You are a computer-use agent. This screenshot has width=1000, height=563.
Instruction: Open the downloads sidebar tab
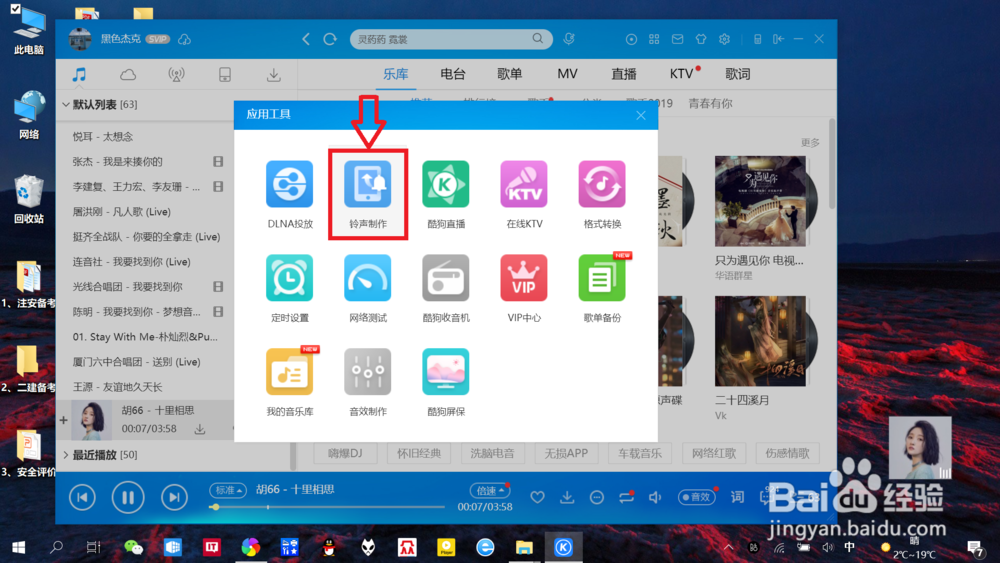click(274, 75)
